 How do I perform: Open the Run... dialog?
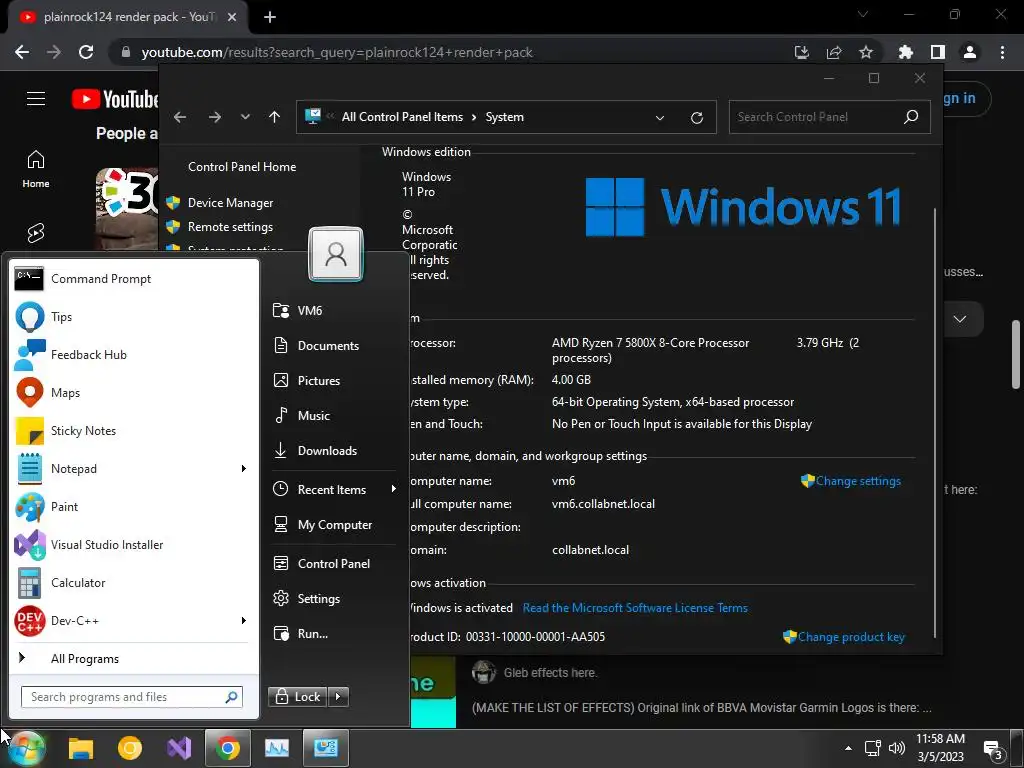pos(333,633)
